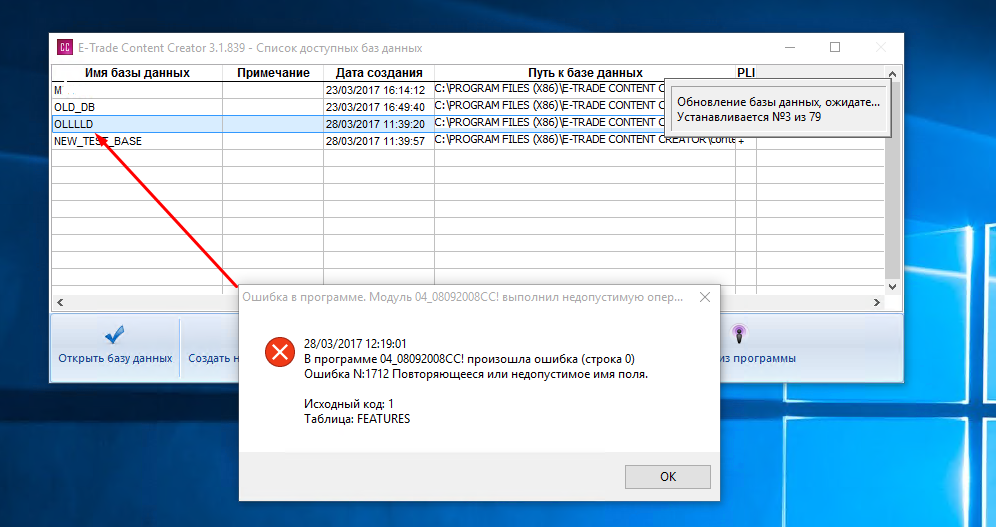Click horizontal scrollbar right arrow
The image size is (996, 527).
point(877,302)
